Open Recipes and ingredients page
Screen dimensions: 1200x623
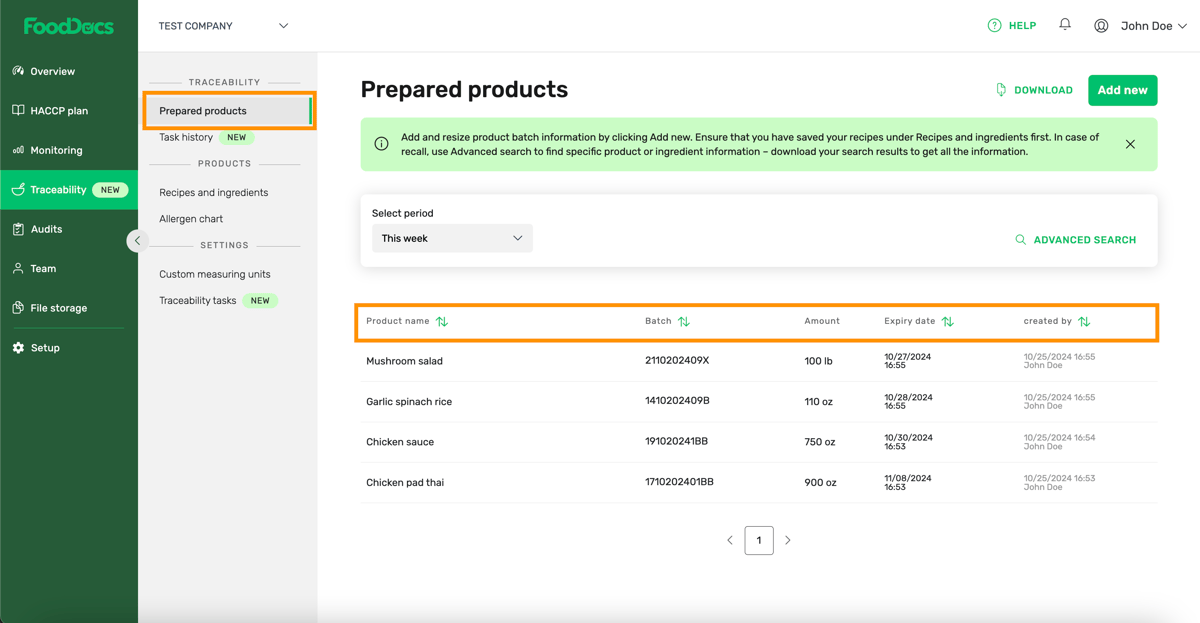tap(212, 192)
